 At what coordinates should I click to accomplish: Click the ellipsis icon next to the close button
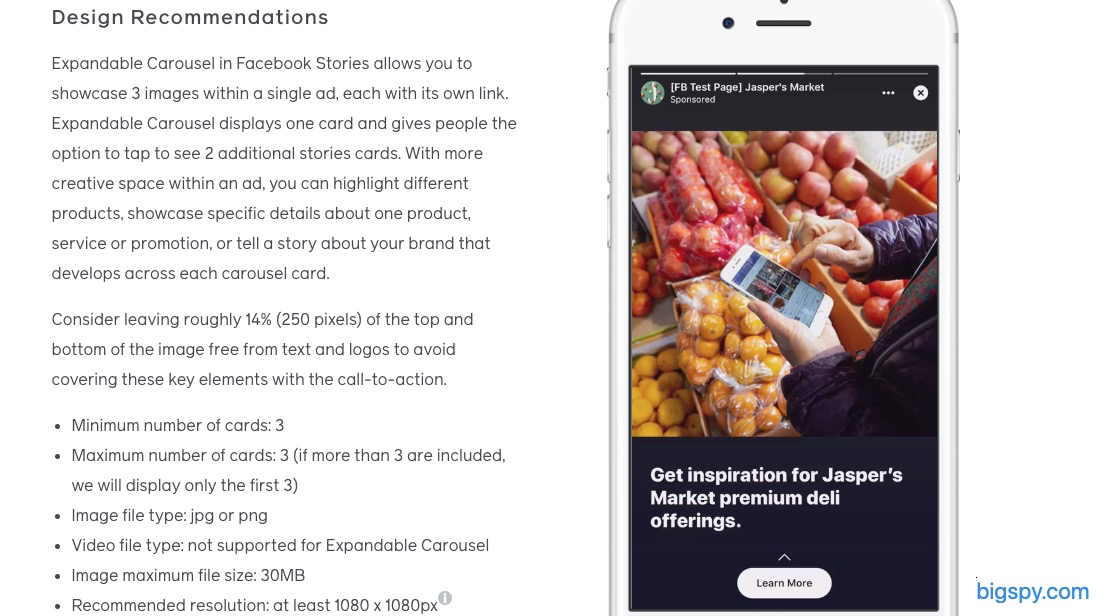coord(888,93)
